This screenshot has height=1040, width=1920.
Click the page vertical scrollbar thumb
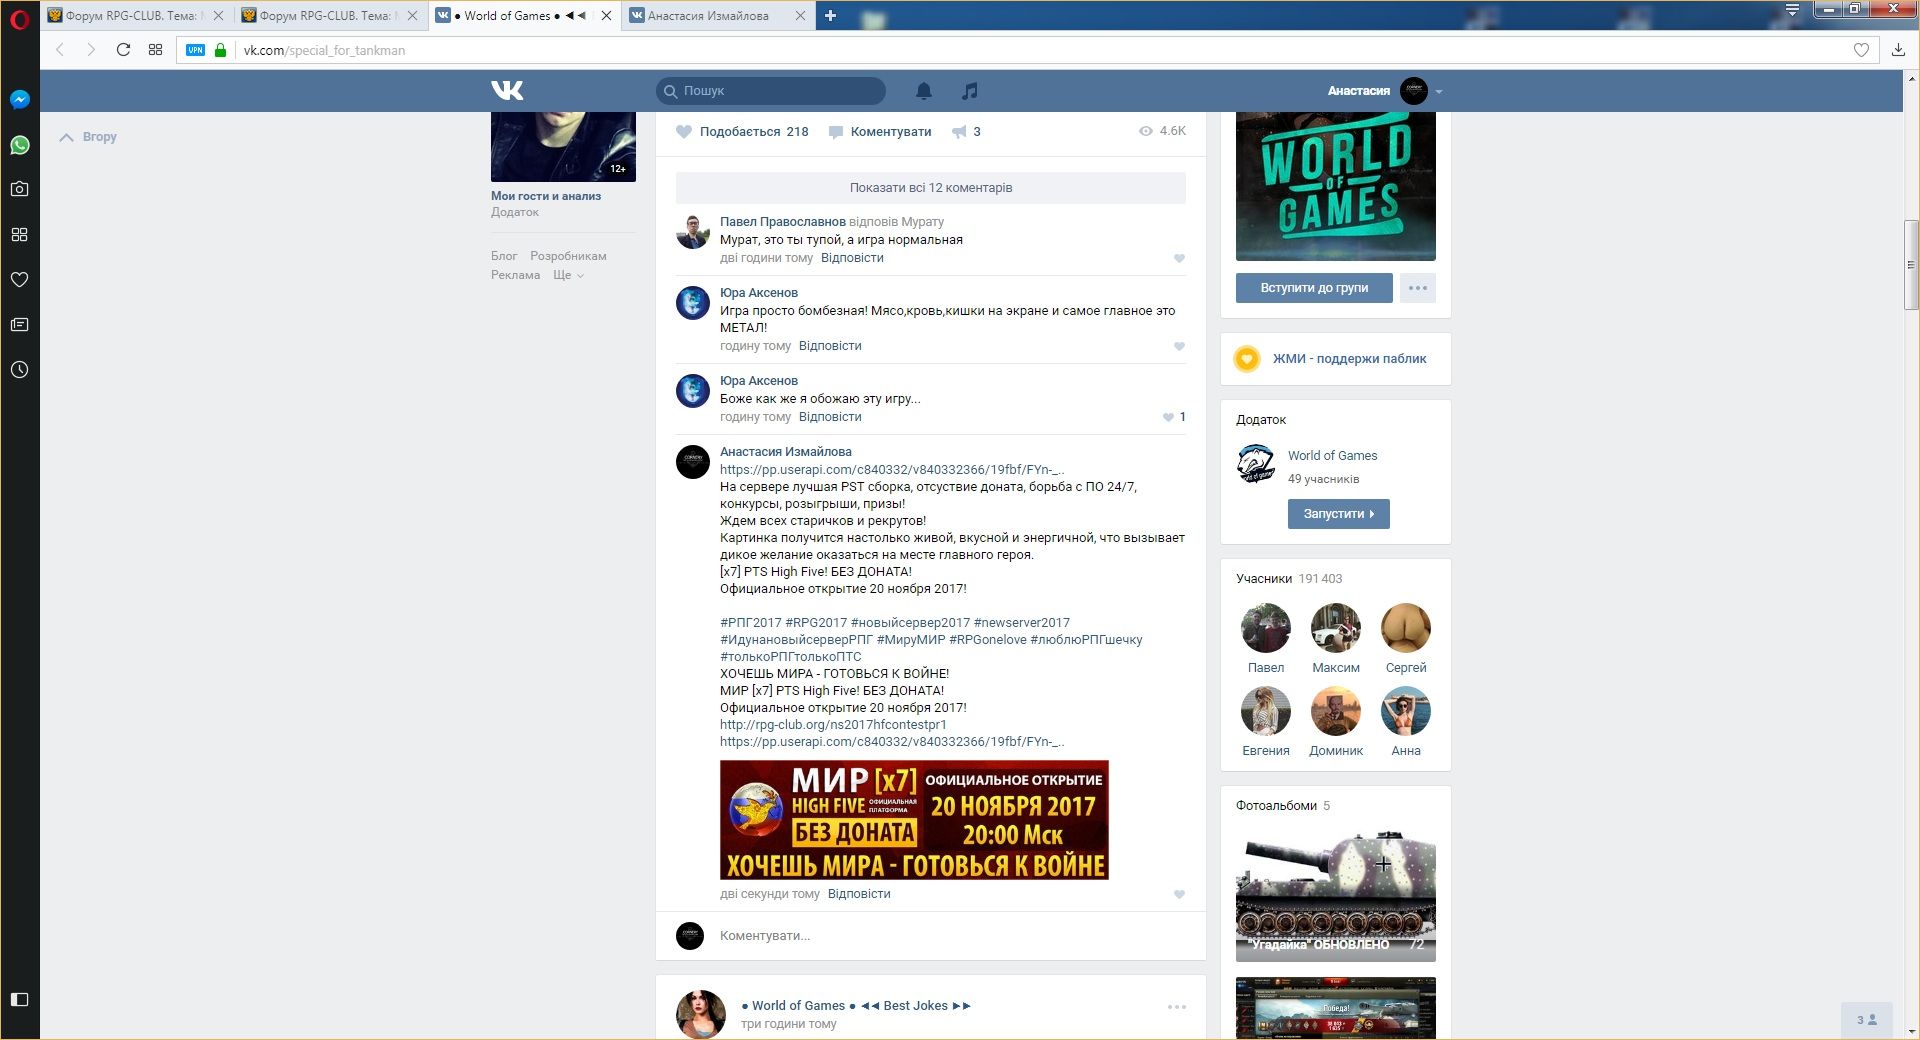pos(1911,265)
